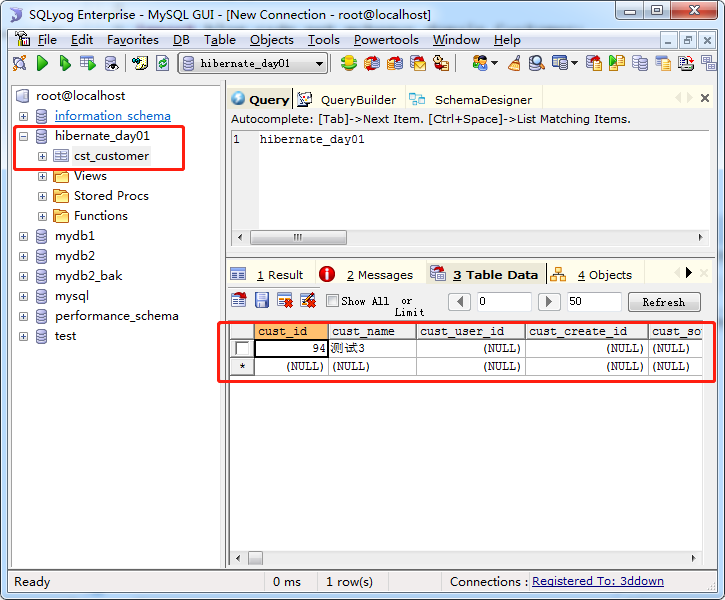Click the next page arrow button
Viewport: 725px width, 600px height.
549,302
